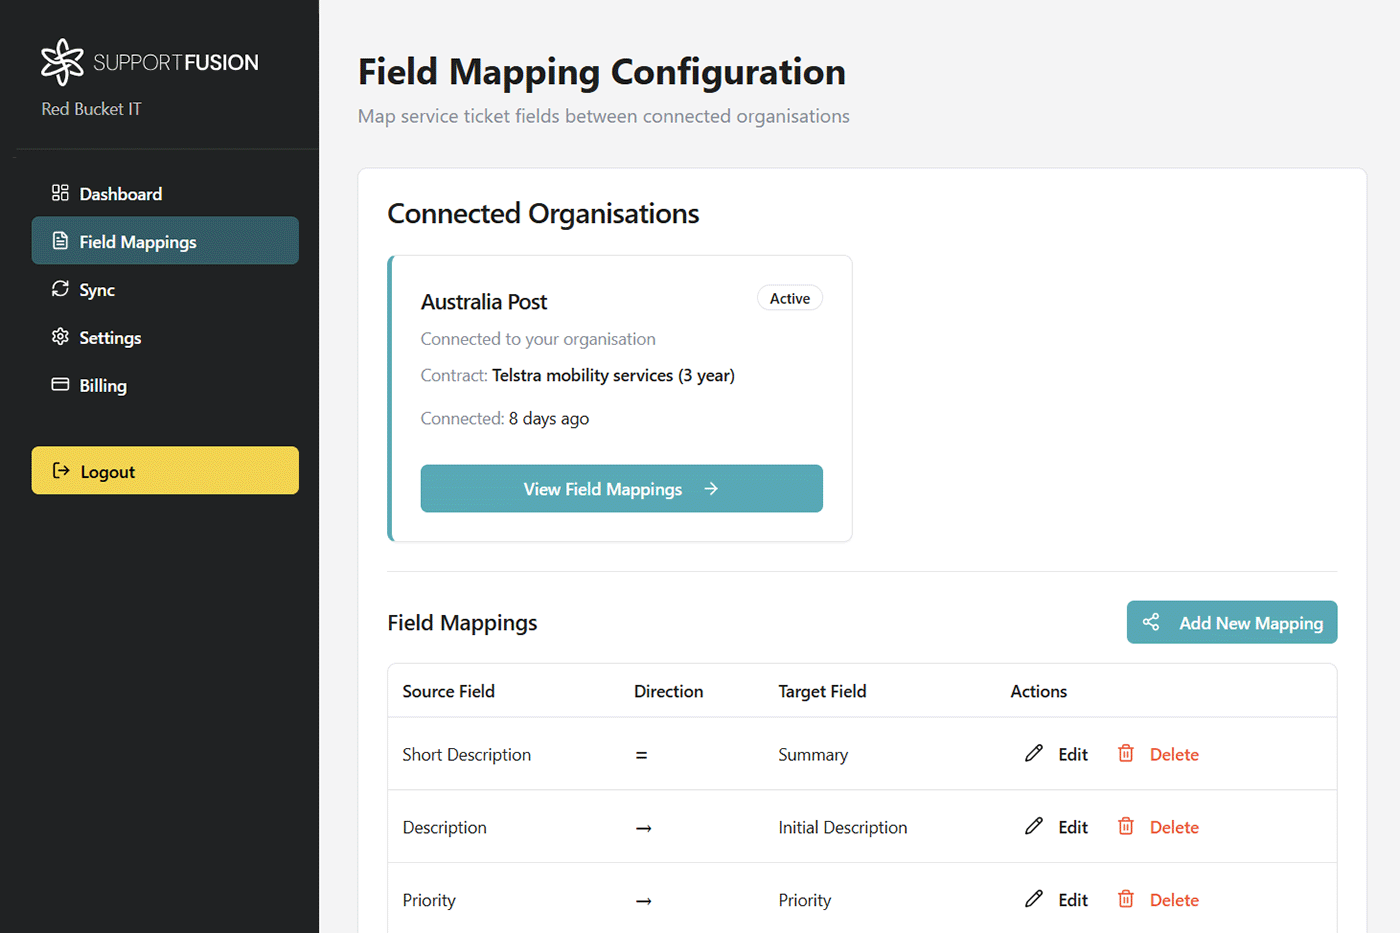Edit the Priority mapping

pos(1057,900)
